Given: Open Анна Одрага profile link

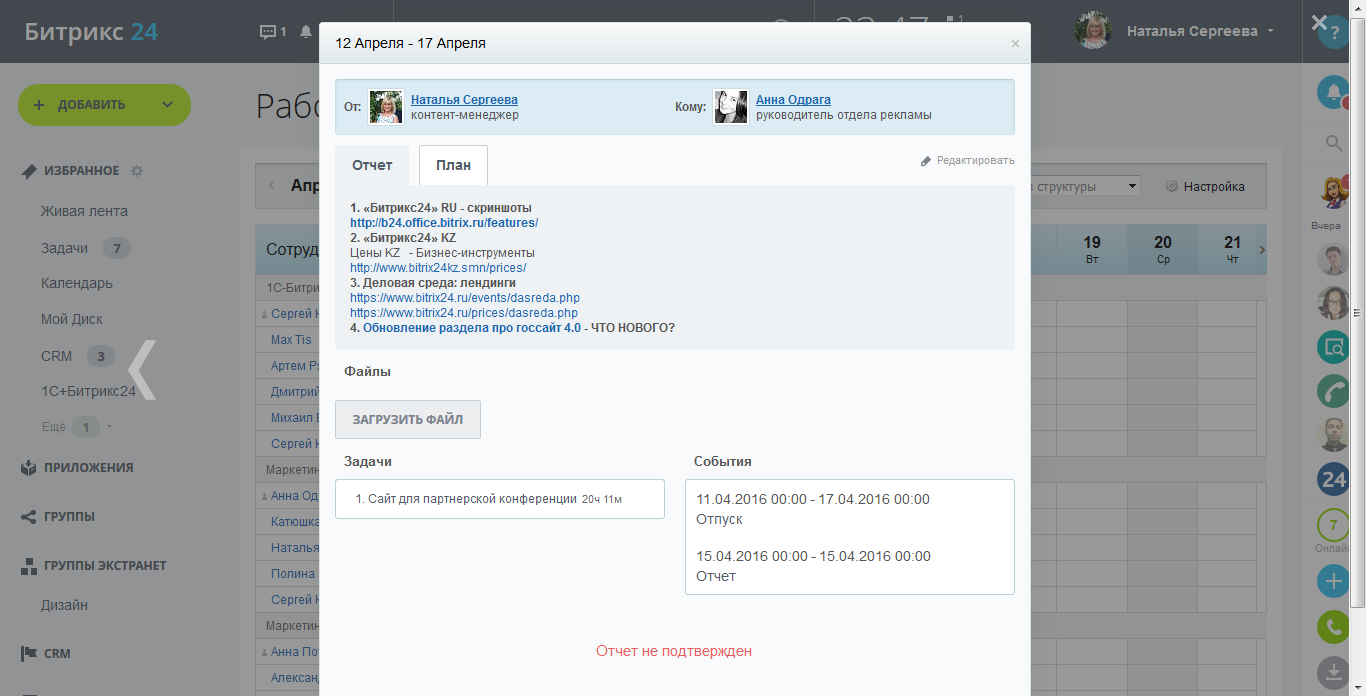Looking at the screenshot, I should coord(793,100).
